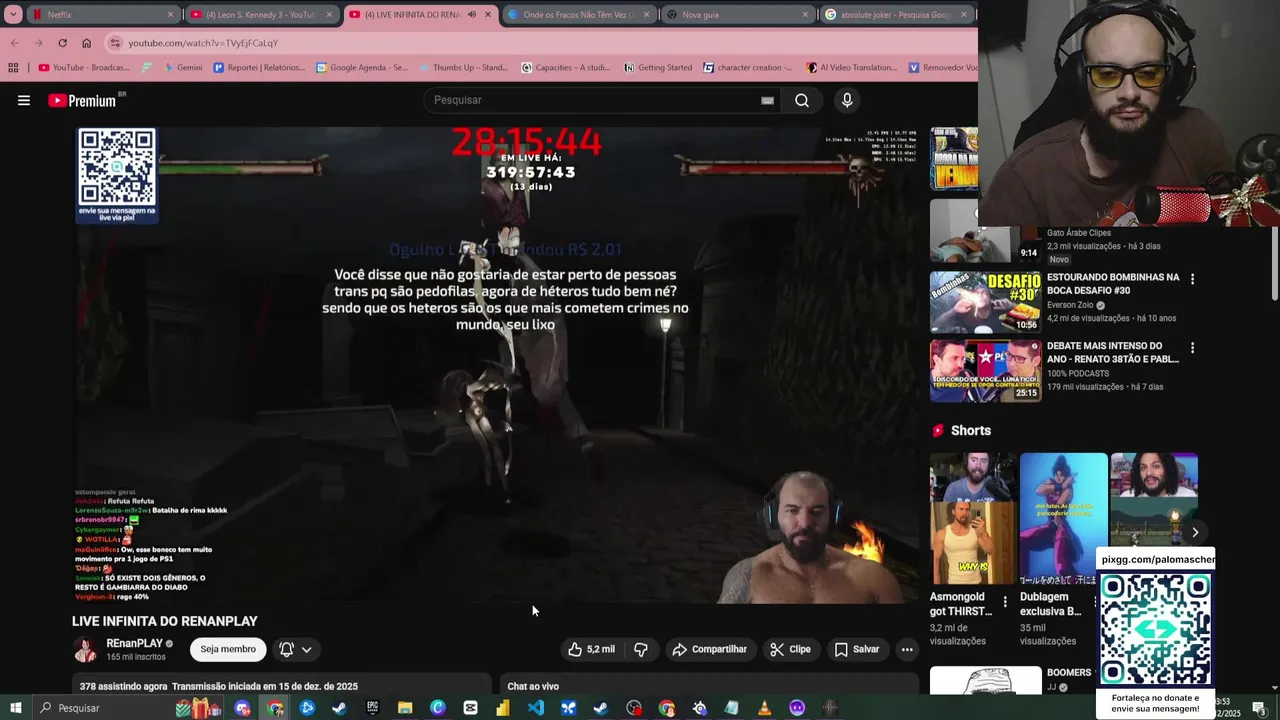Open Epic Games Launcher from taskbar
Viewport: 1280px width, 720px height.
372,708
